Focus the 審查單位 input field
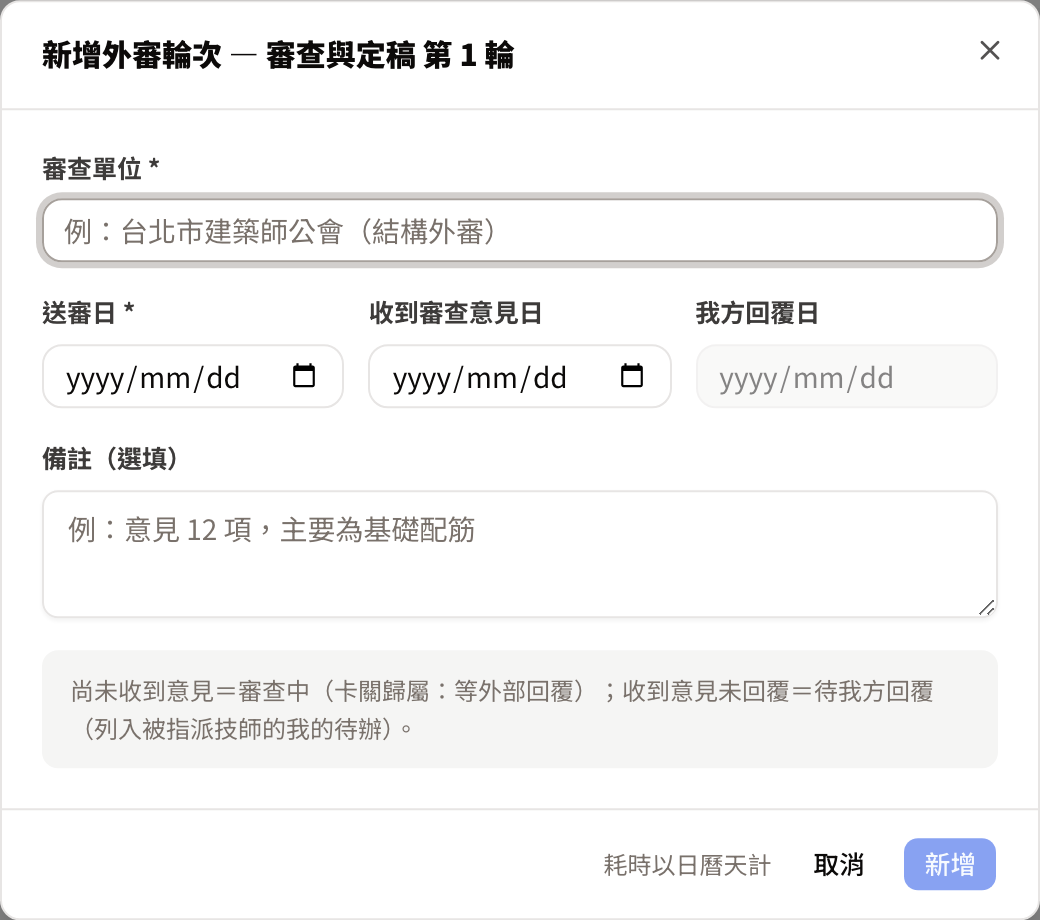Viewport: 1040px width, 920px height. (x=520, y=231)
